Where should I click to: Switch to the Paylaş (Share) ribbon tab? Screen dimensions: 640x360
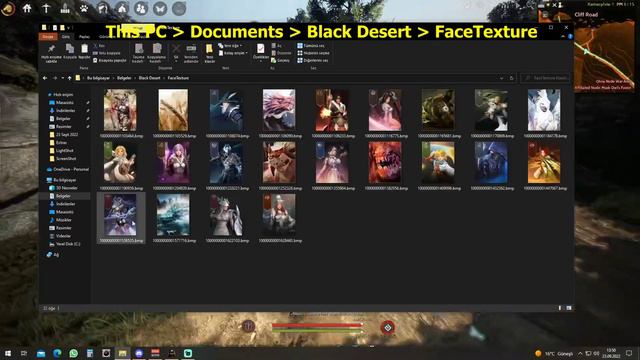point(84,37)
